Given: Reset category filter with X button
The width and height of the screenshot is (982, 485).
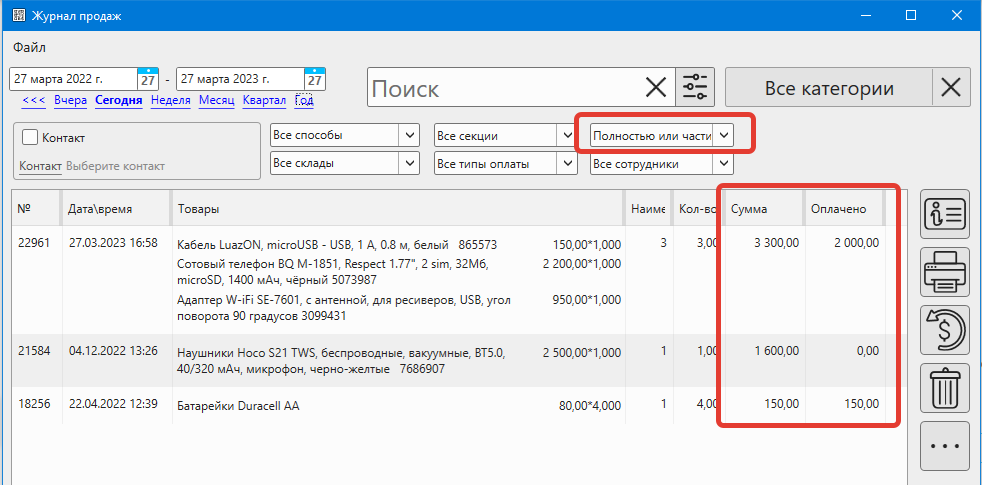Looking at the screenshot, I should tap(951, 88).
